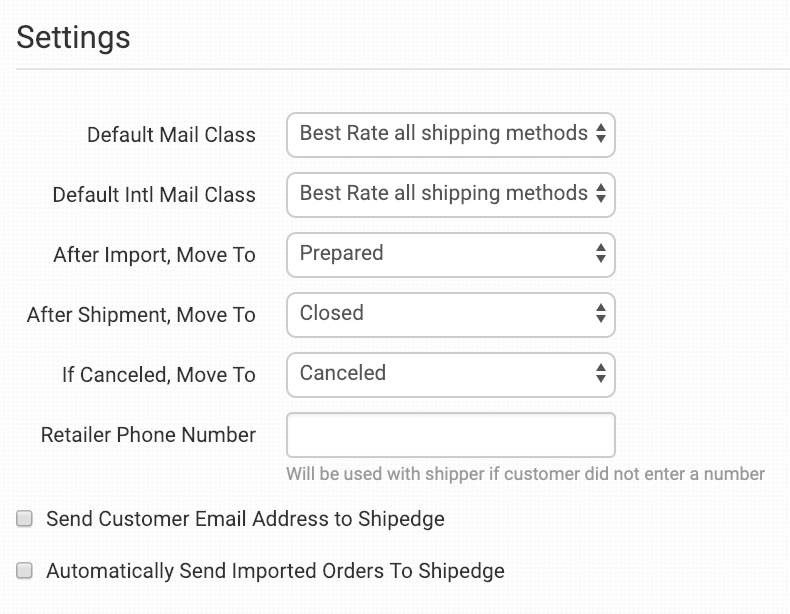Click the up-down arrows beside Closed

pyautogui.click(x=600, y=314)
